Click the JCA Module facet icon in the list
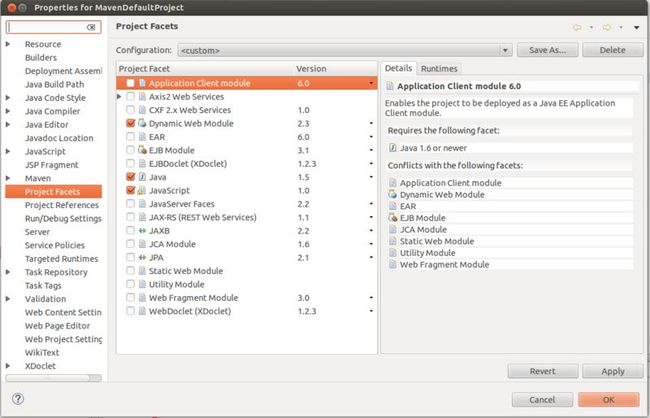The image size is (650, 418). click(142, 244)
